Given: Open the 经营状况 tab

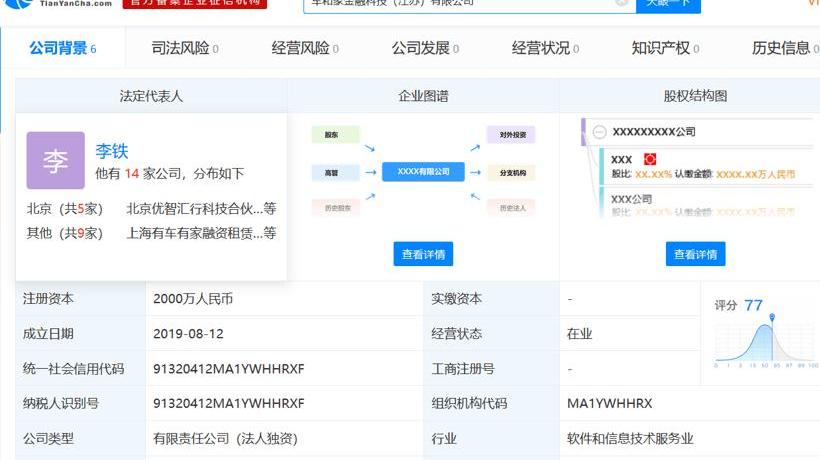Looking at the screenshot, I should [545, 48].
